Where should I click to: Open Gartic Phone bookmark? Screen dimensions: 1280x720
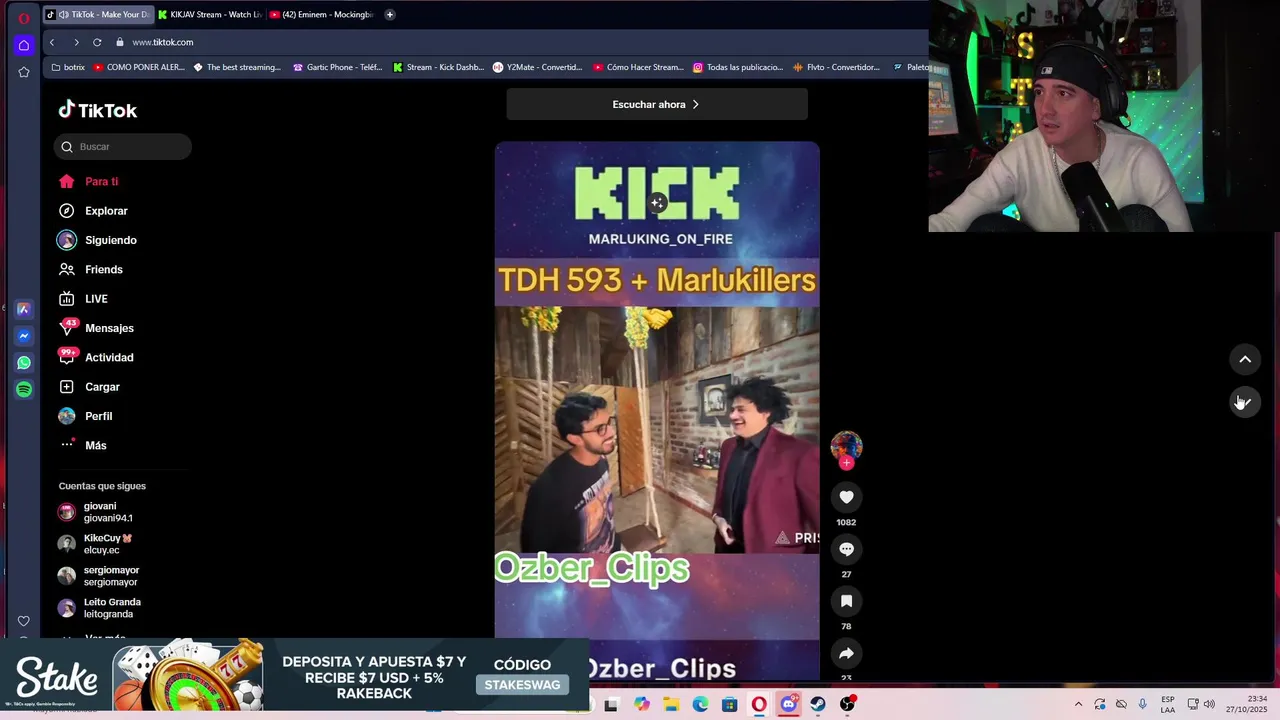(x=338, y=67)
